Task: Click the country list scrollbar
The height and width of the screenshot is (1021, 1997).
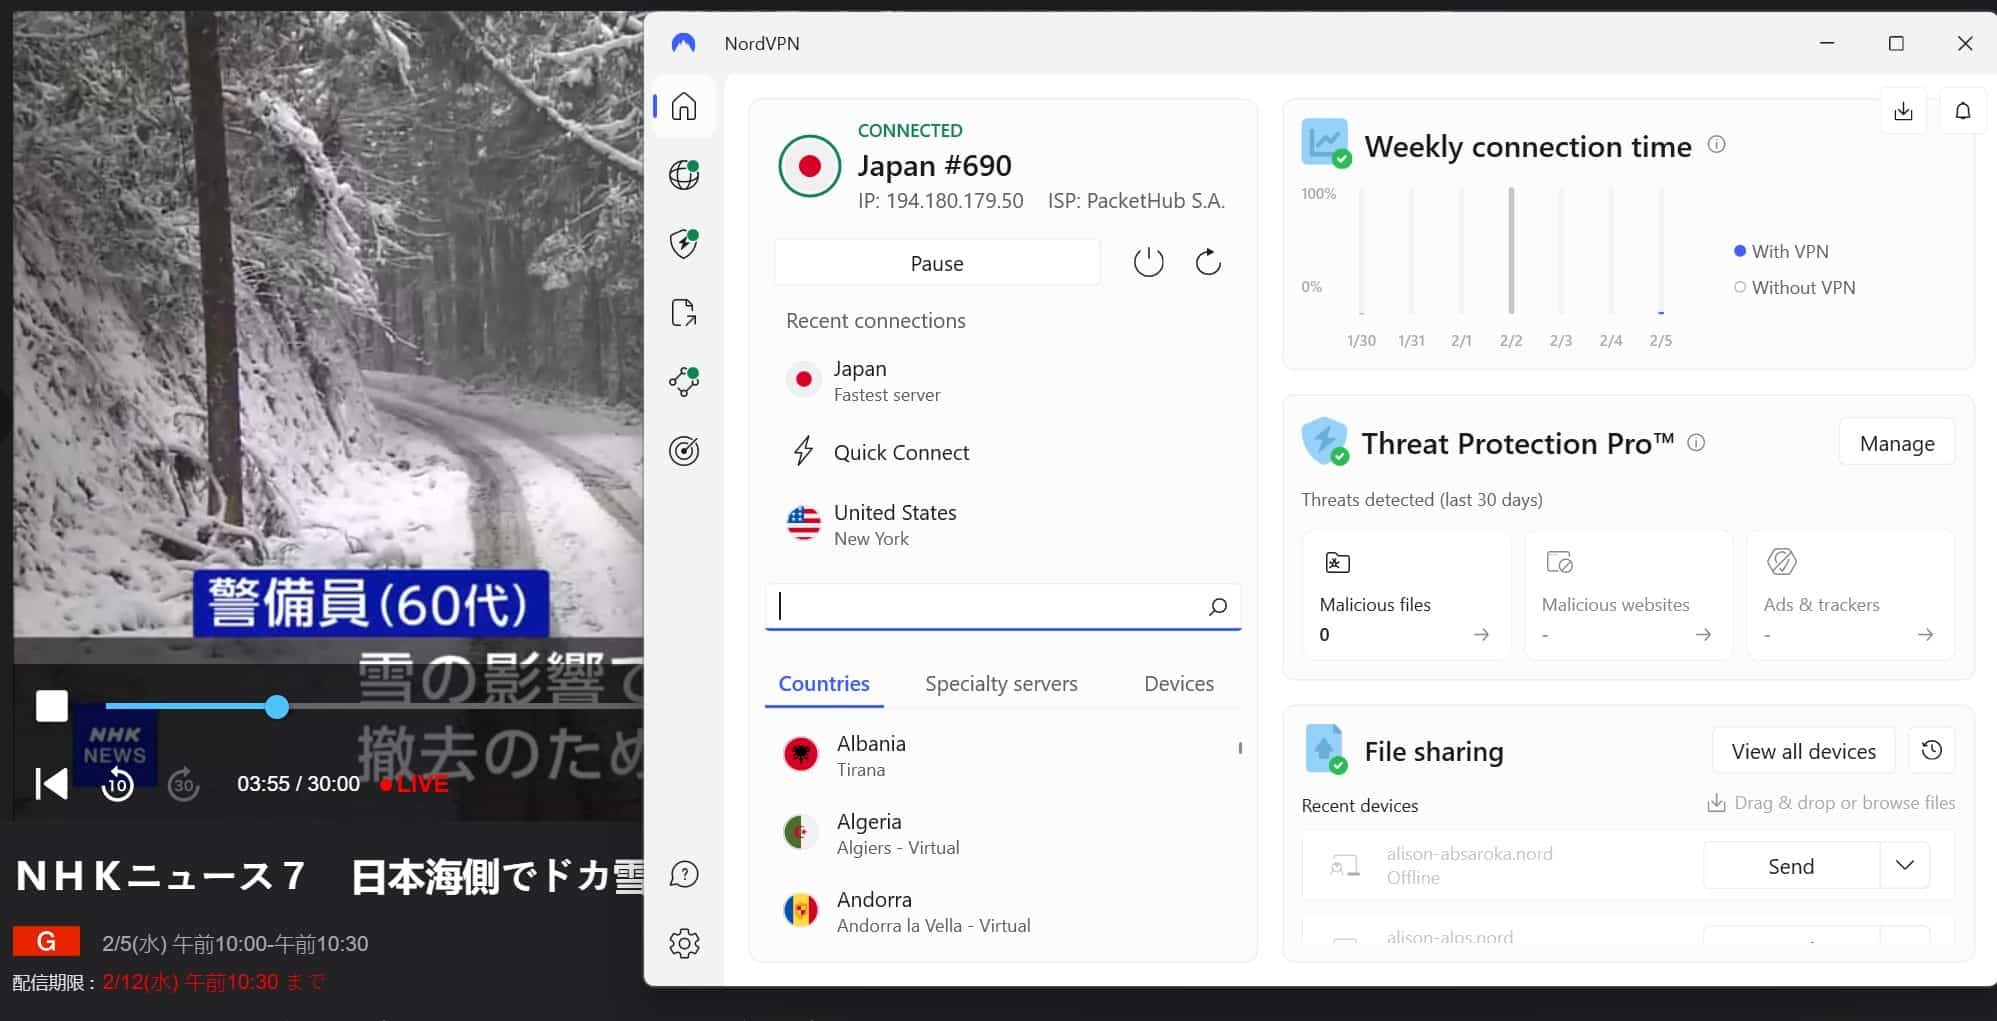Action: click(1240, 747)
